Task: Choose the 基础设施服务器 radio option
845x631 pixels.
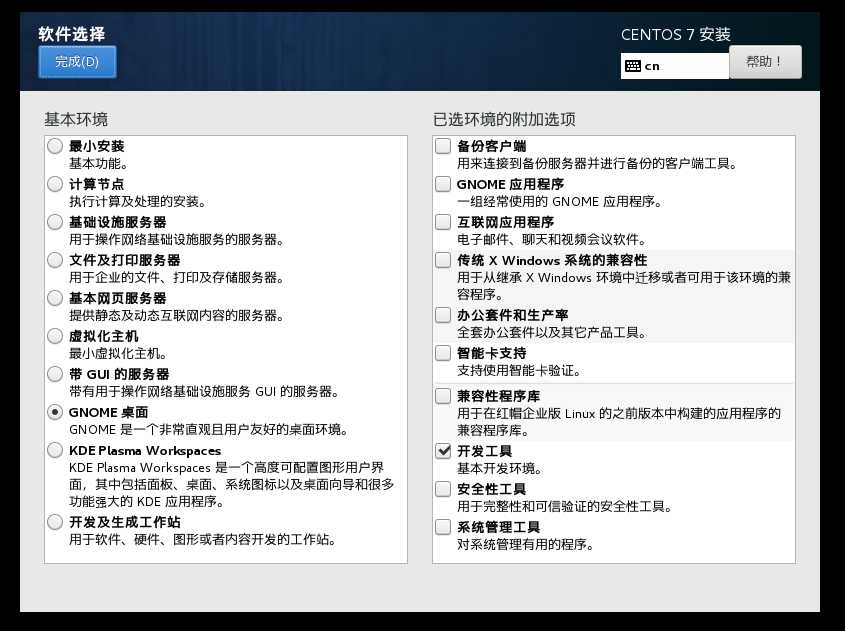Action: 55,222
